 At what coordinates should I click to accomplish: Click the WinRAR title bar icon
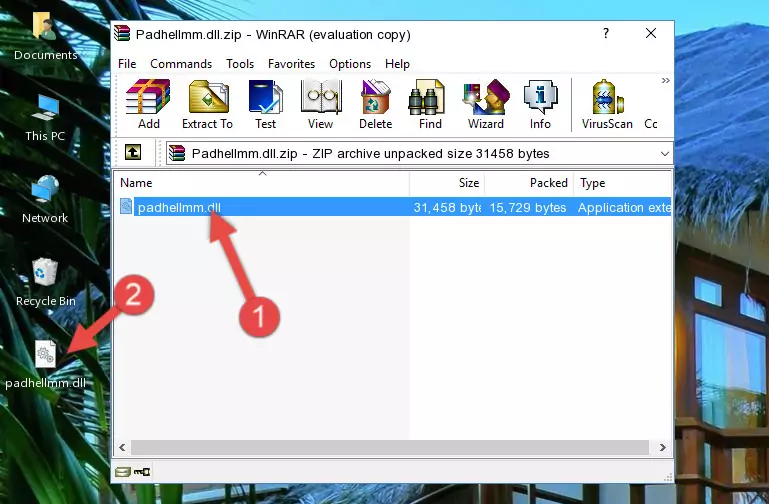(x=122, y=33)
